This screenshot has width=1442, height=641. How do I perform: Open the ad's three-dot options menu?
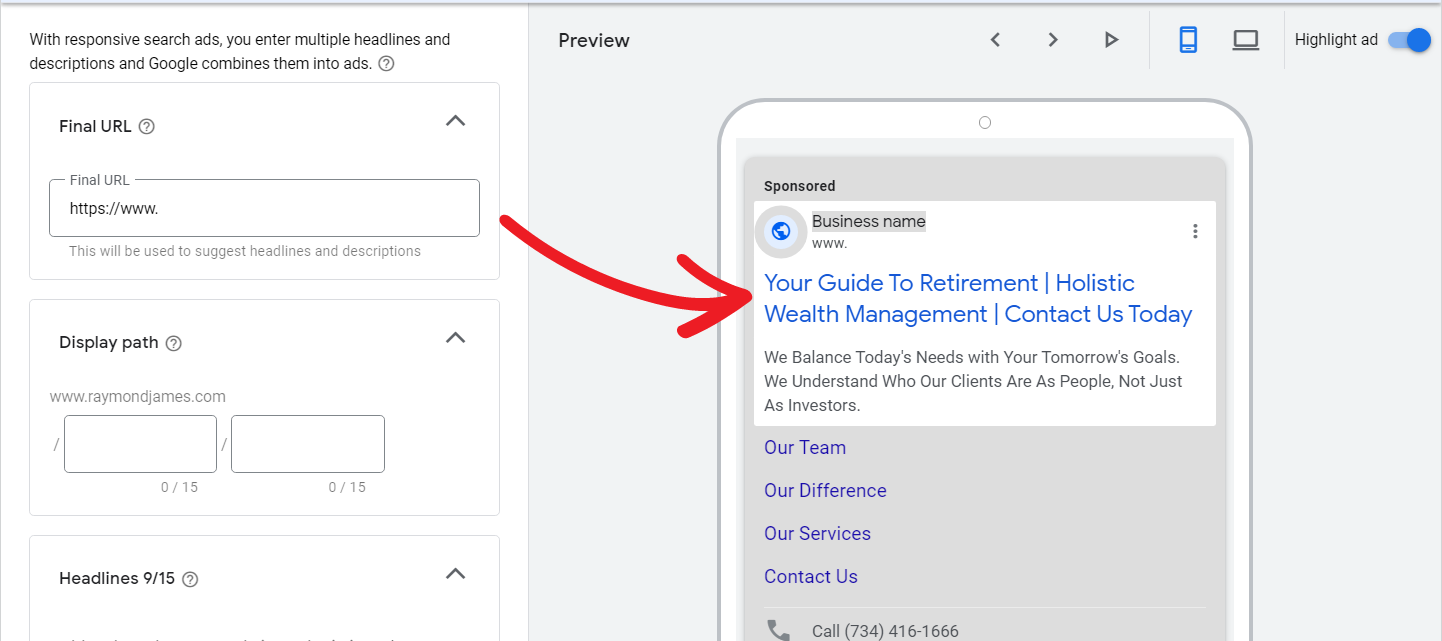tap(1195, 231)
